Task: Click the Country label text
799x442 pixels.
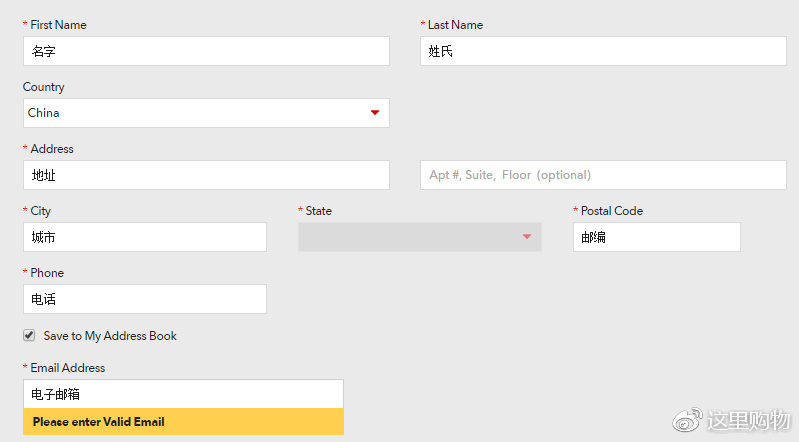Action: pos(44,87)
